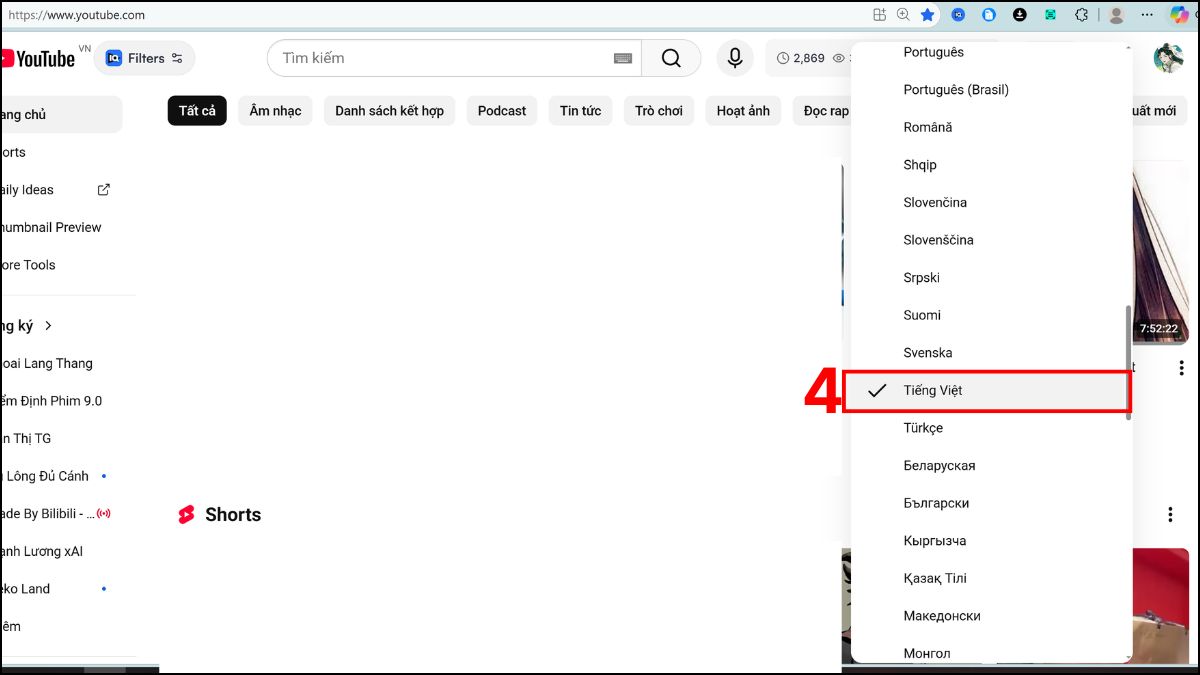Select the Đọc rap filter chip
The width and height of the screenshot is (1200, 675).
pyautogui.click(x=822, y=111)
